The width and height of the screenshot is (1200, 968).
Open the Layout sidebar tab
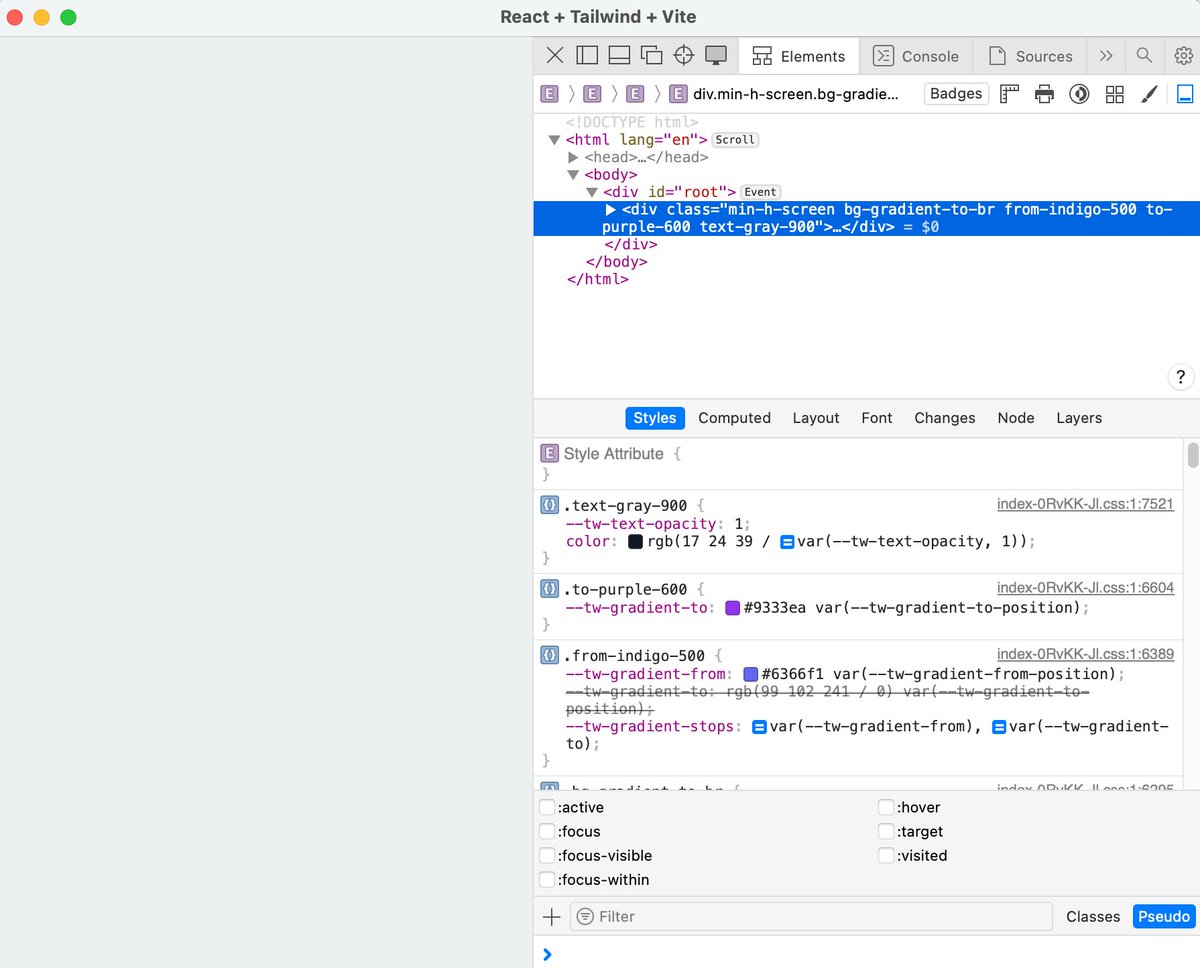(x=816, y=418)
